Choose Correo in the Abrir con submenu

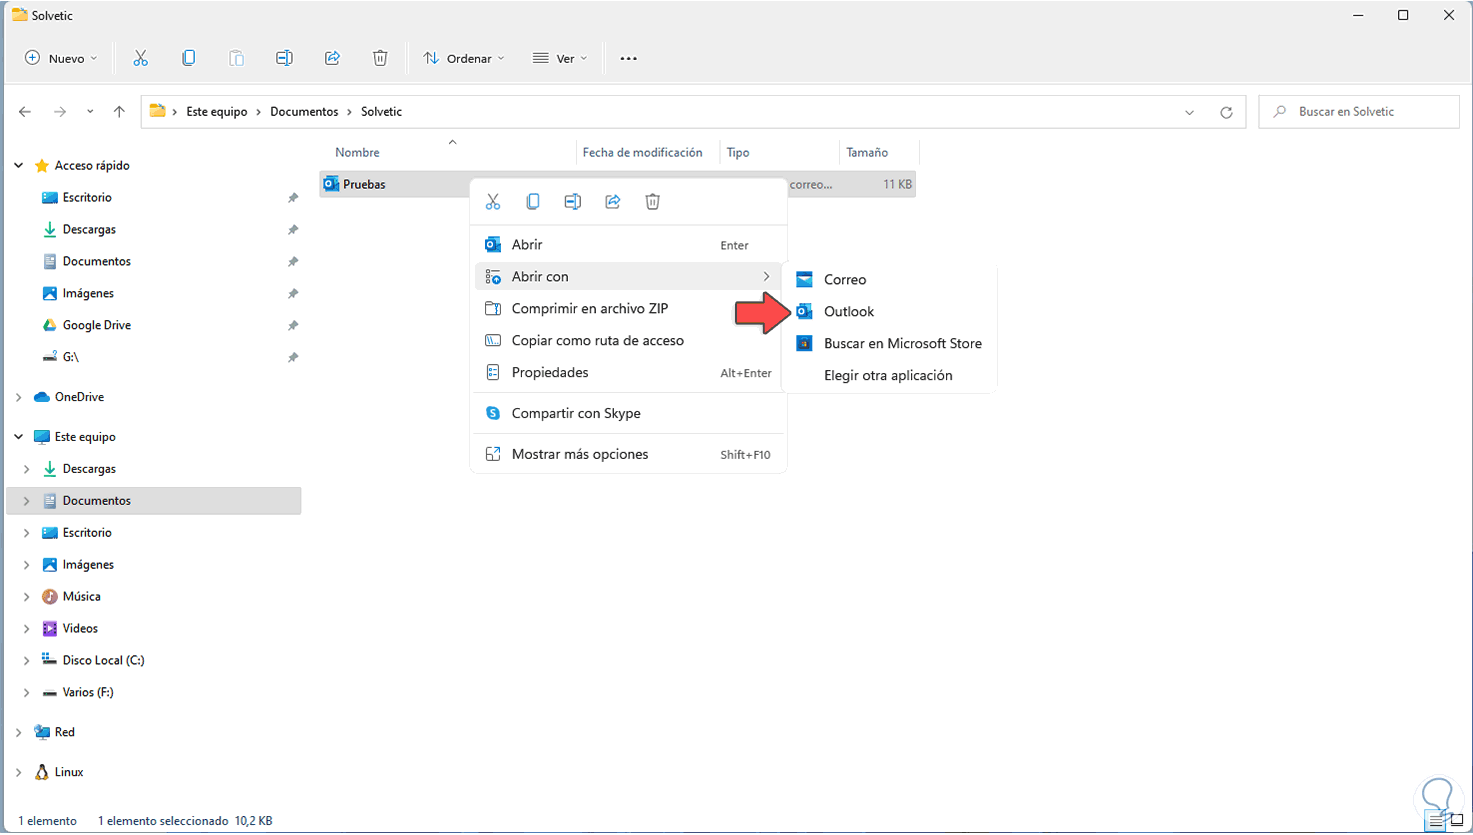coord(889,280)
